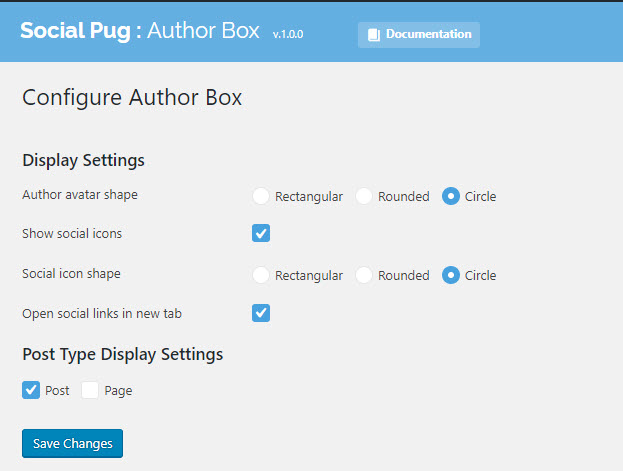The width and height of the screenshot is (623, 471).
Task: Click the Display Settings heading
Action: [x=83, y=161]
